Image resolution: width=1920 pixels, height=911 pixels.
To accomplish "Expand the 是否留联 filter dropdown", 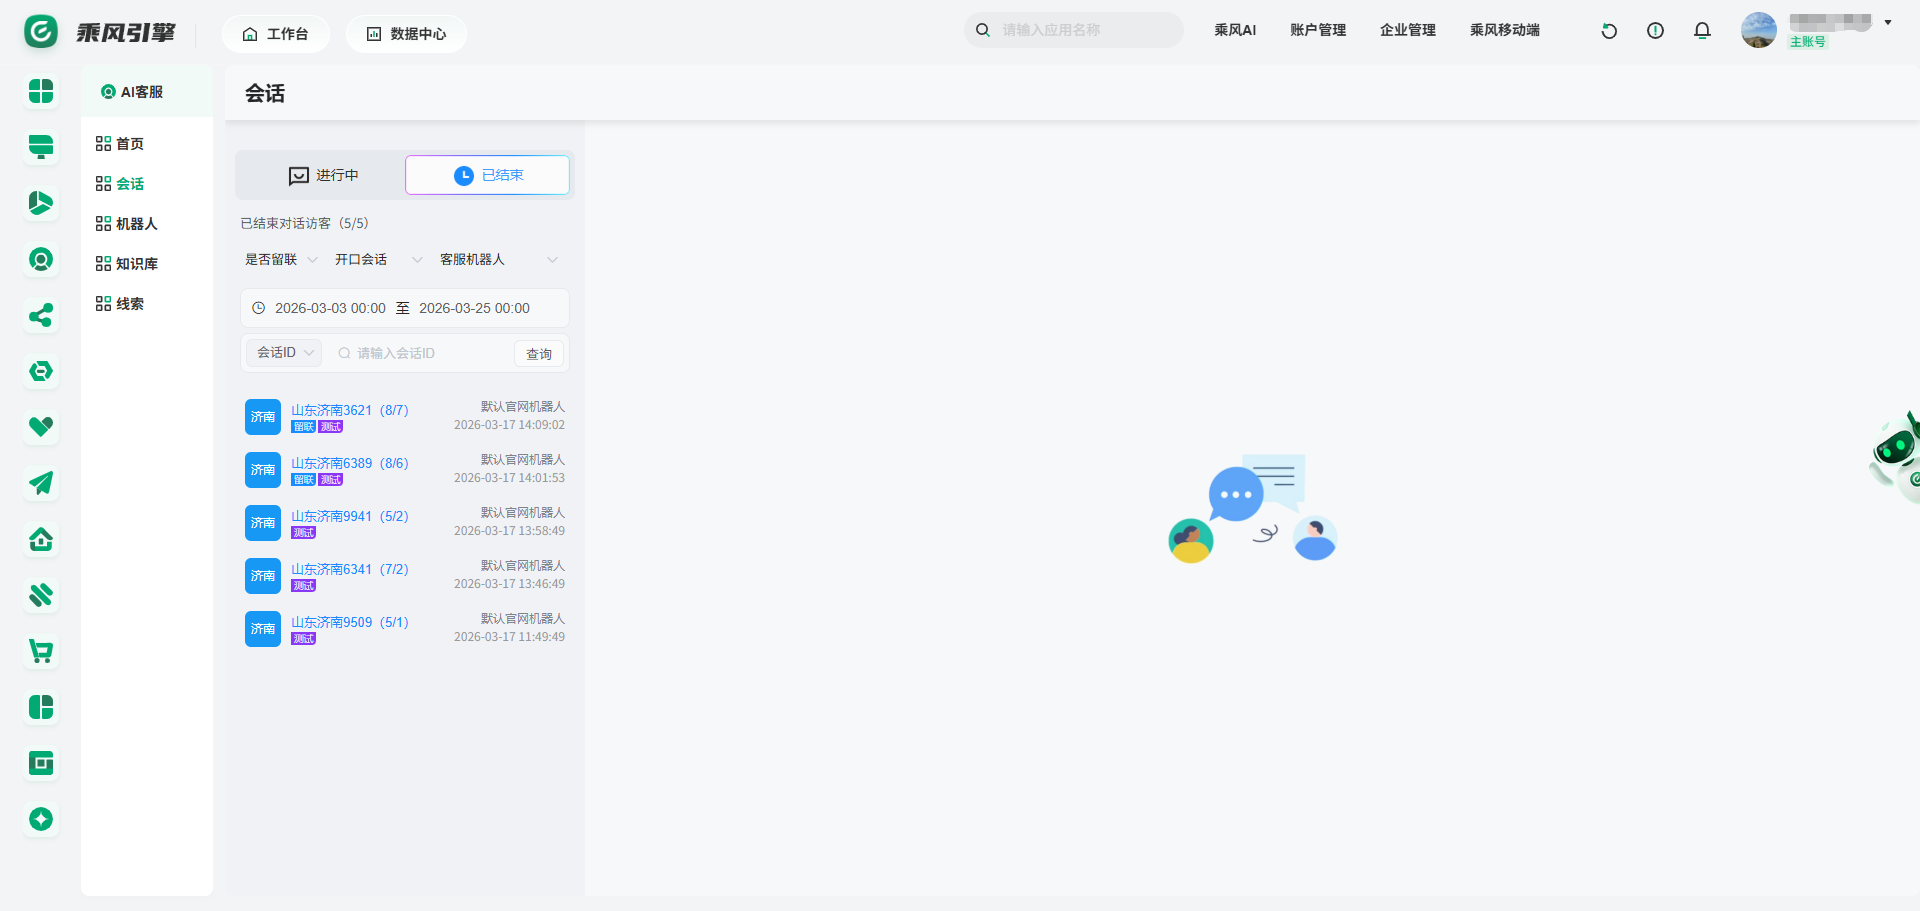I will pos(281,260).
